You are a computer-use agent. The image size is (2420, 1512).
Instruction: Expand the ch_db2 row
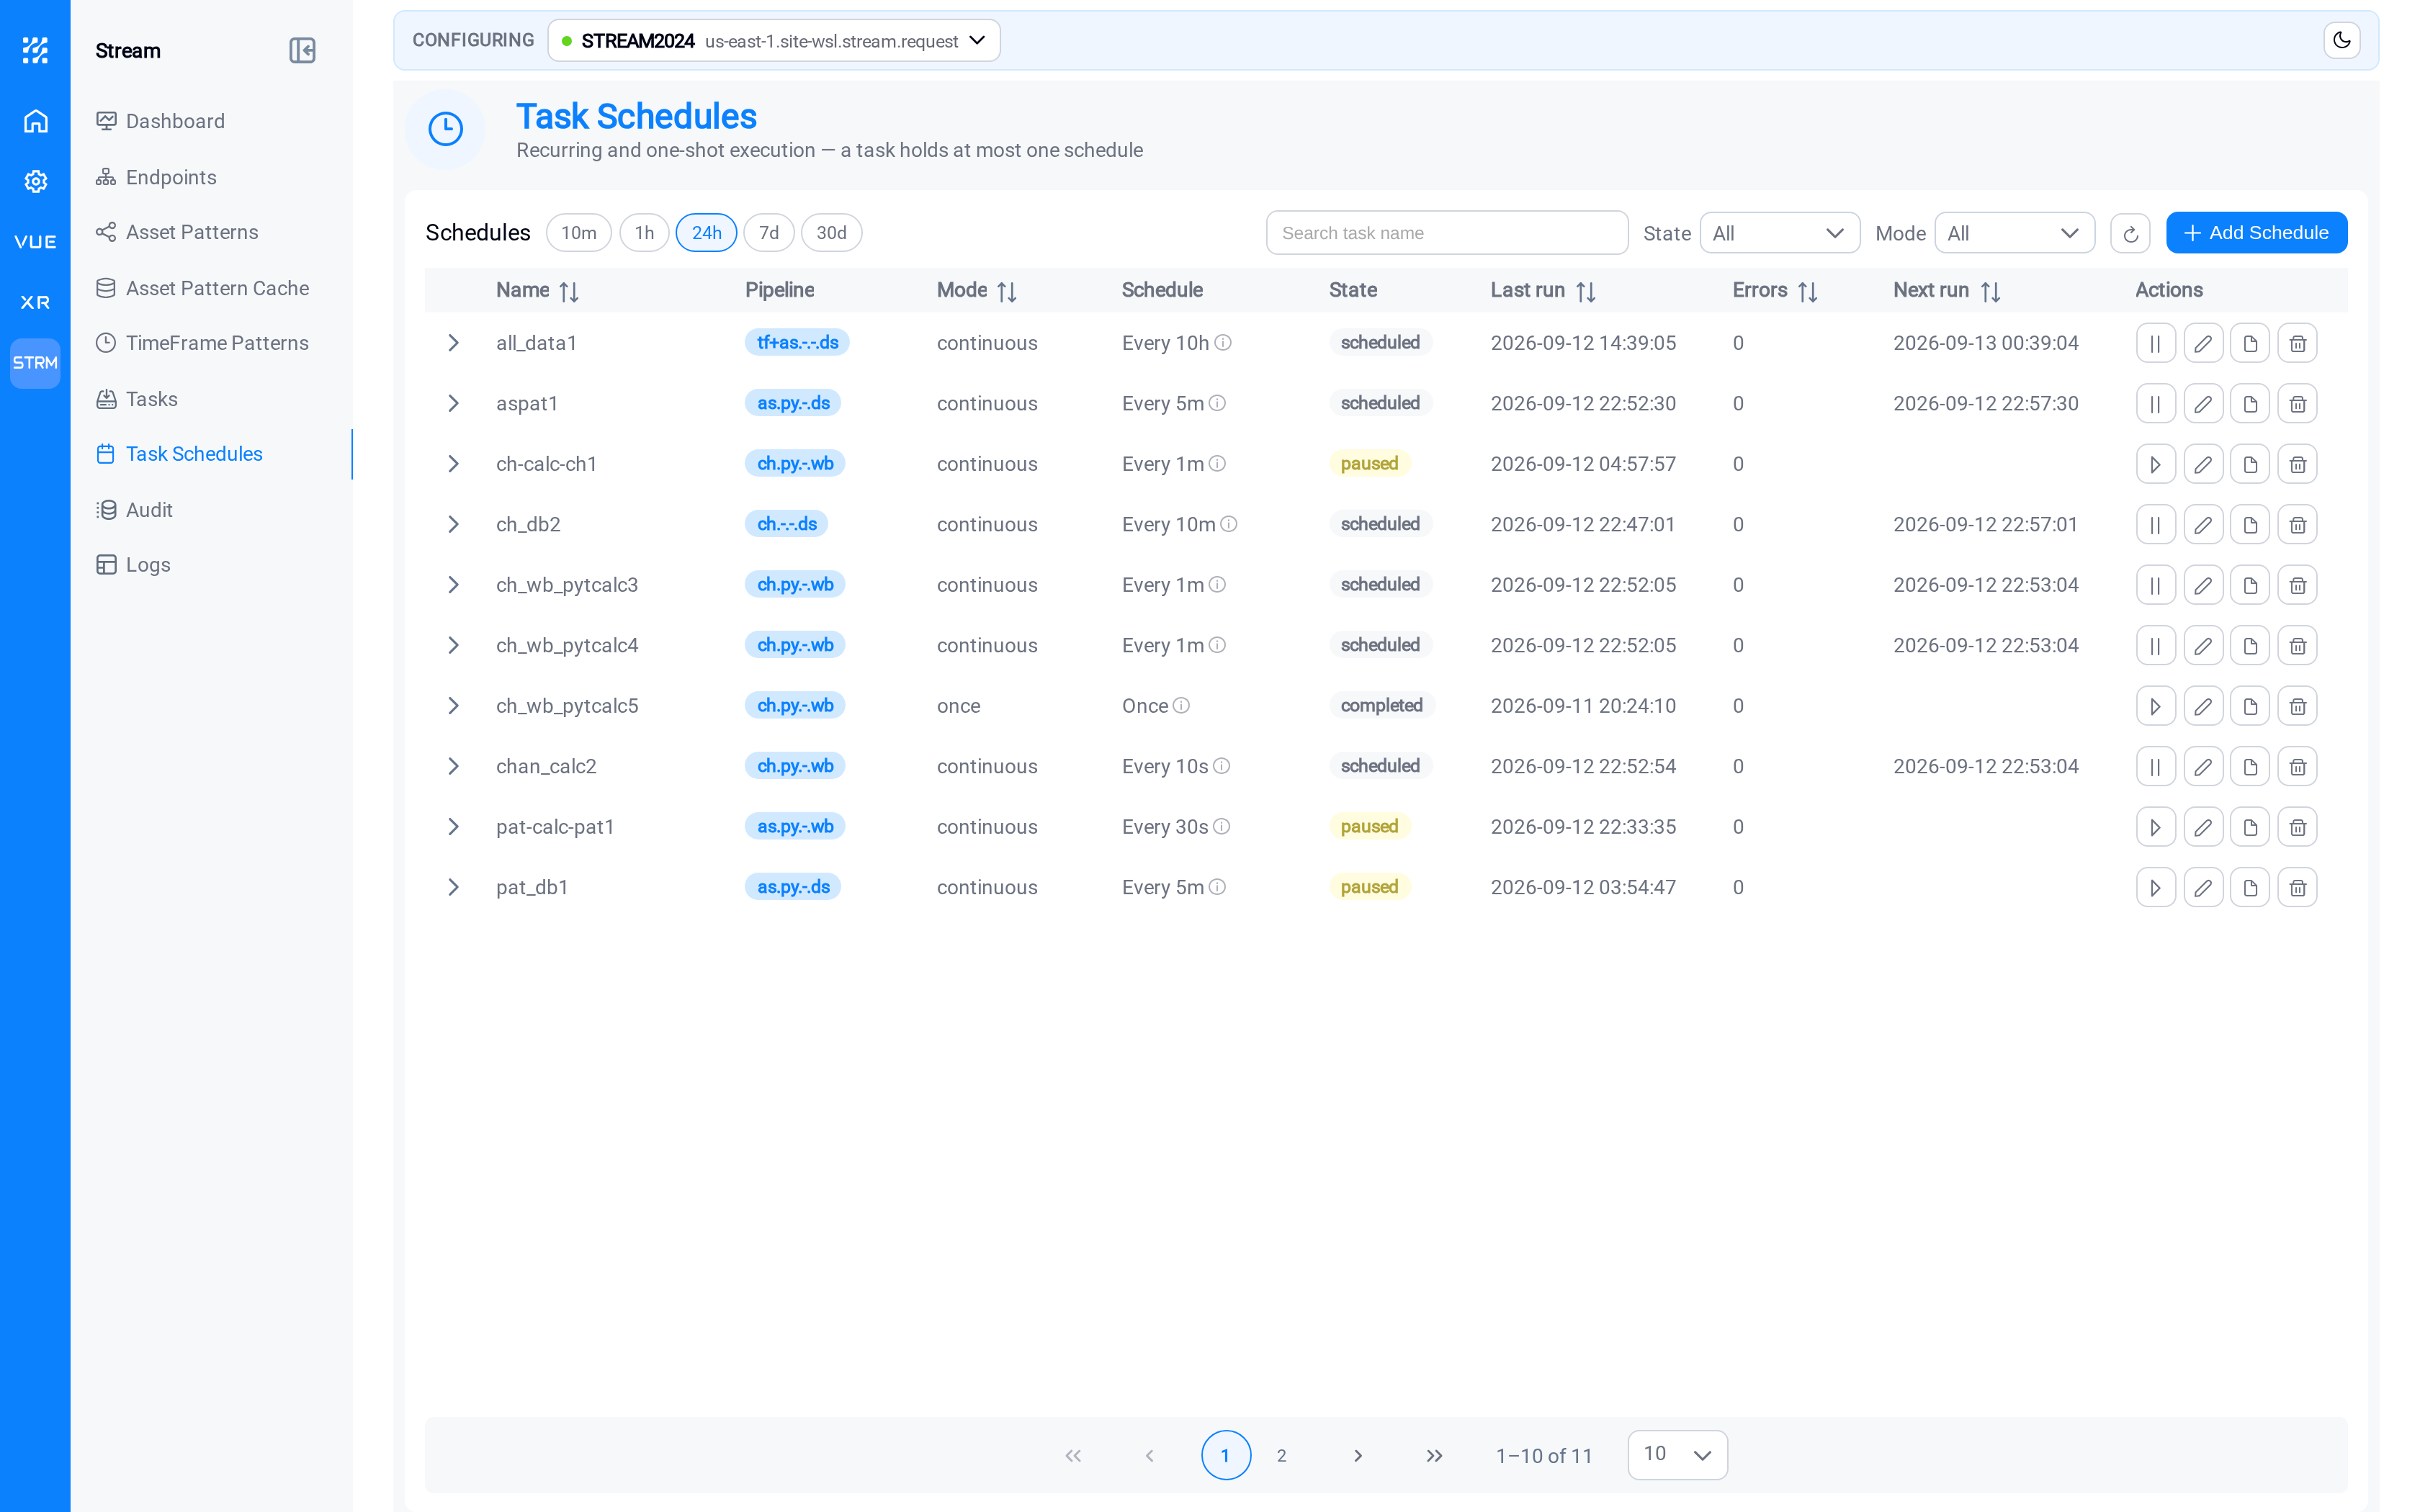click(453, 525)
